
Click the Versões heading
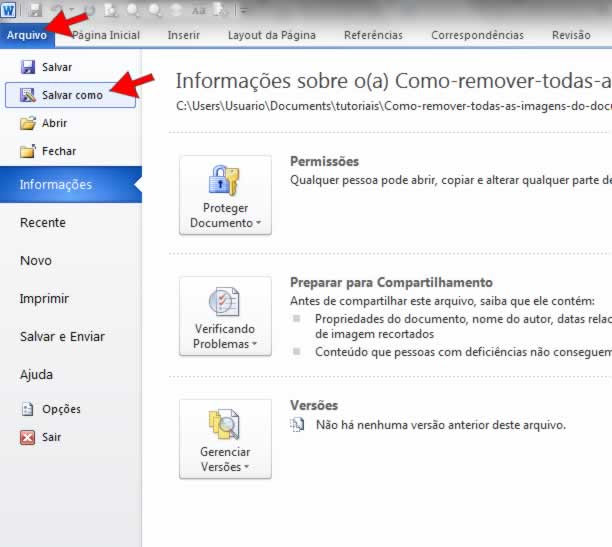[314, 405]
